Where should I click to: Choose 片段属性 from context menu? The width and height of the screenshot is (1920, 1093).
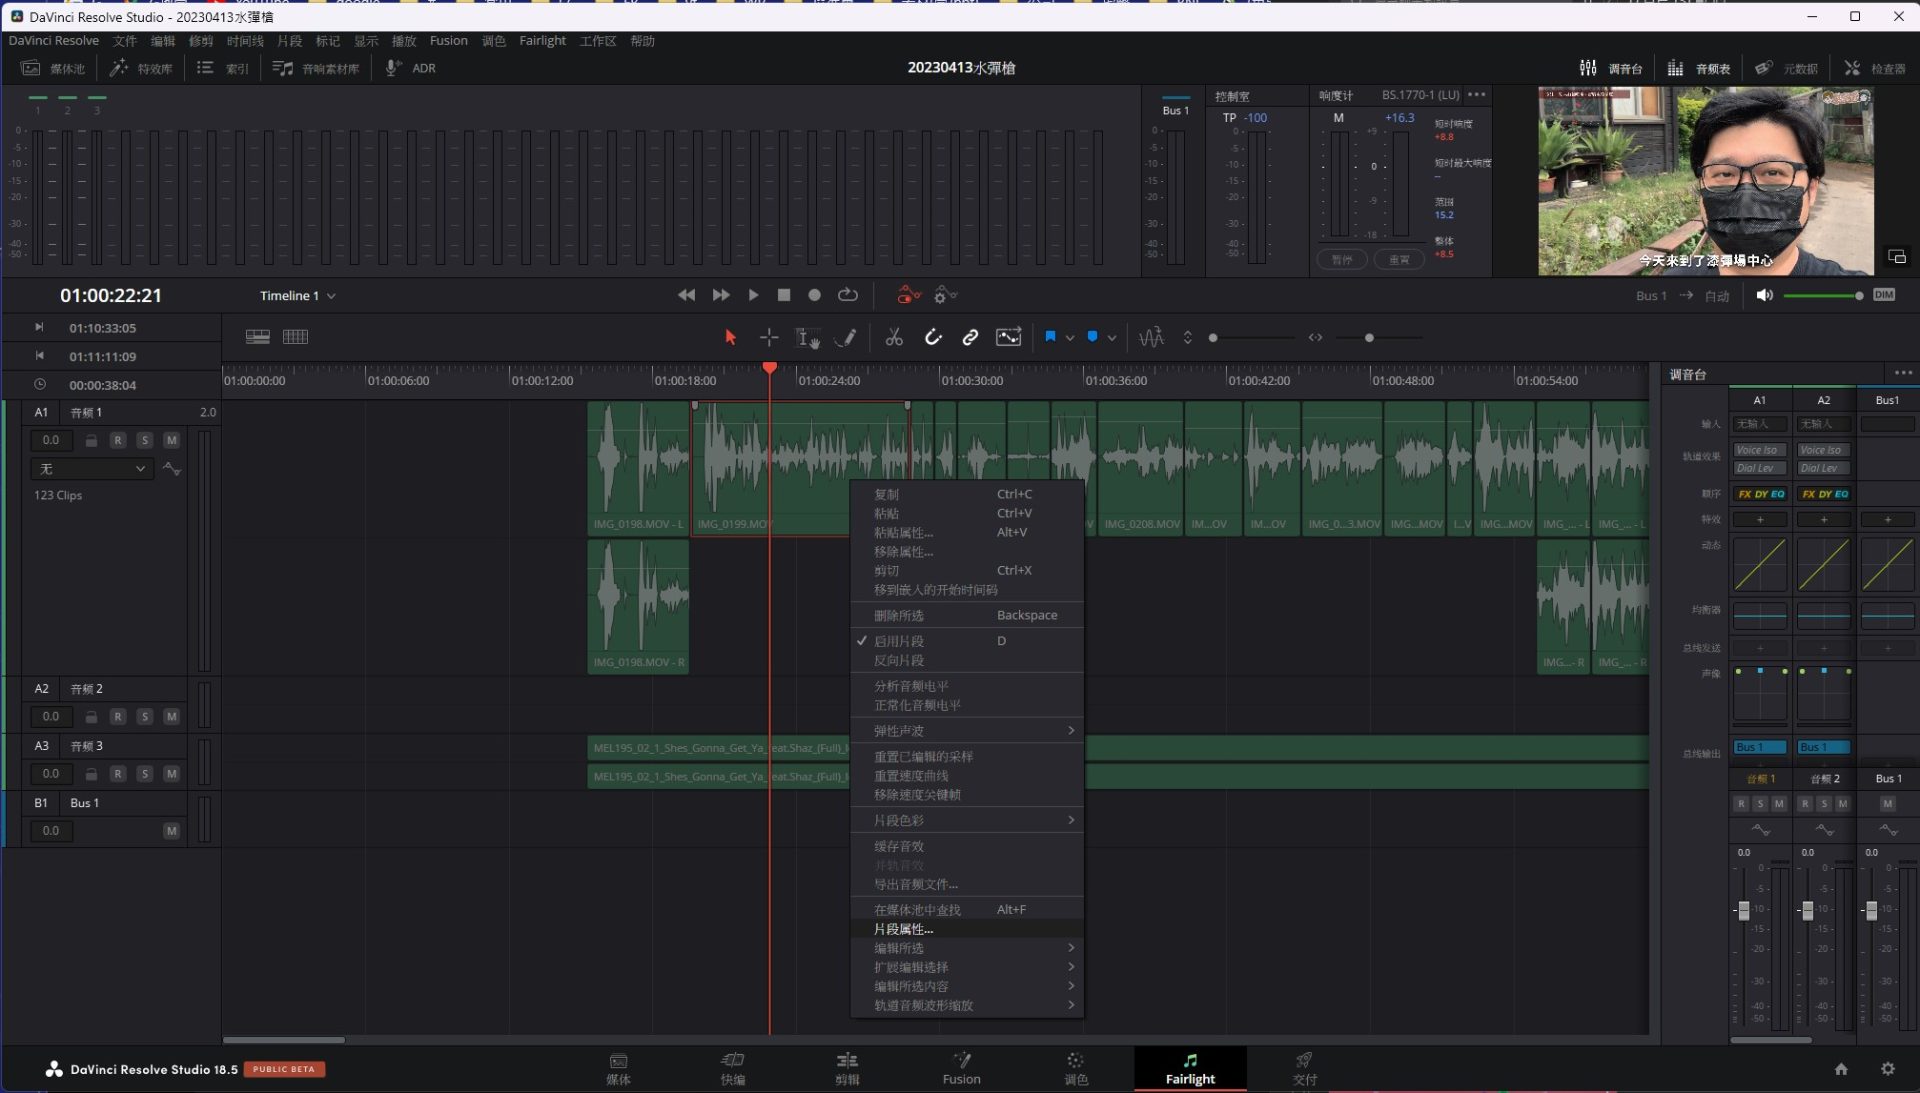[x=967, y=929]
